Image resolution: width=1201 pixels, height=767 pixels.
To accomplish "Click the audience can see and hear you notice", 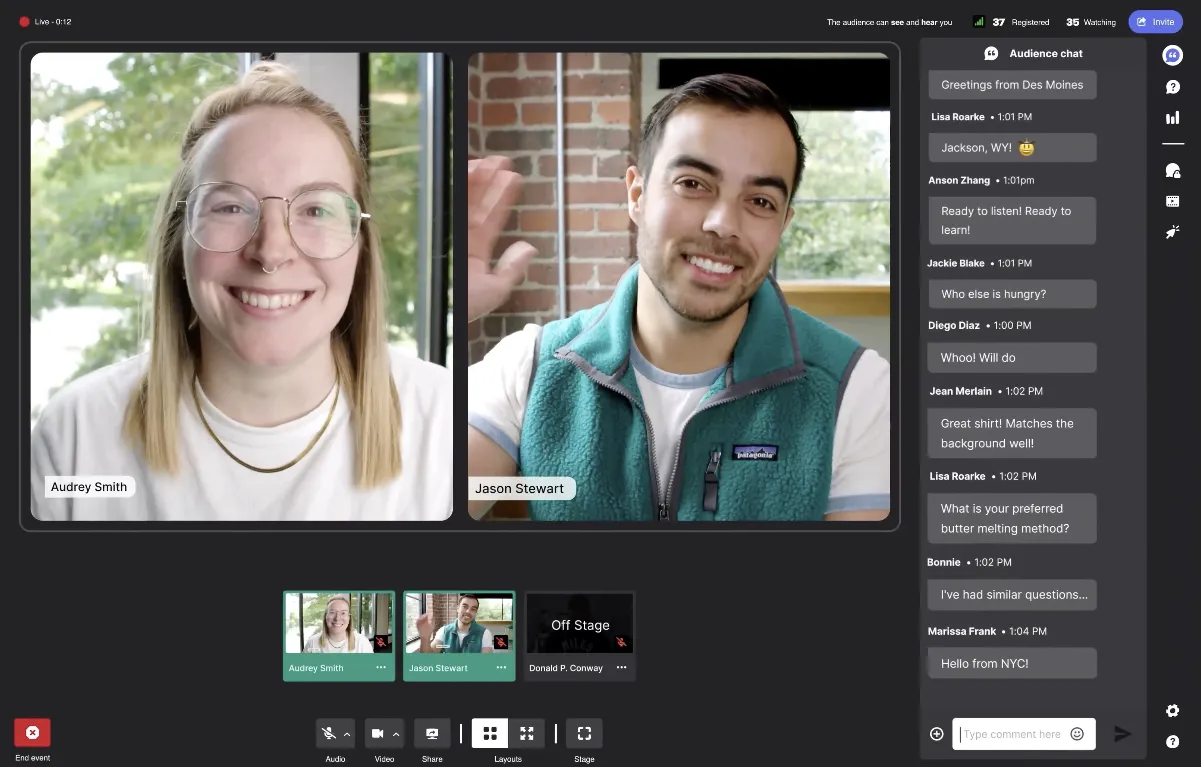I will [x=889, y=22].
